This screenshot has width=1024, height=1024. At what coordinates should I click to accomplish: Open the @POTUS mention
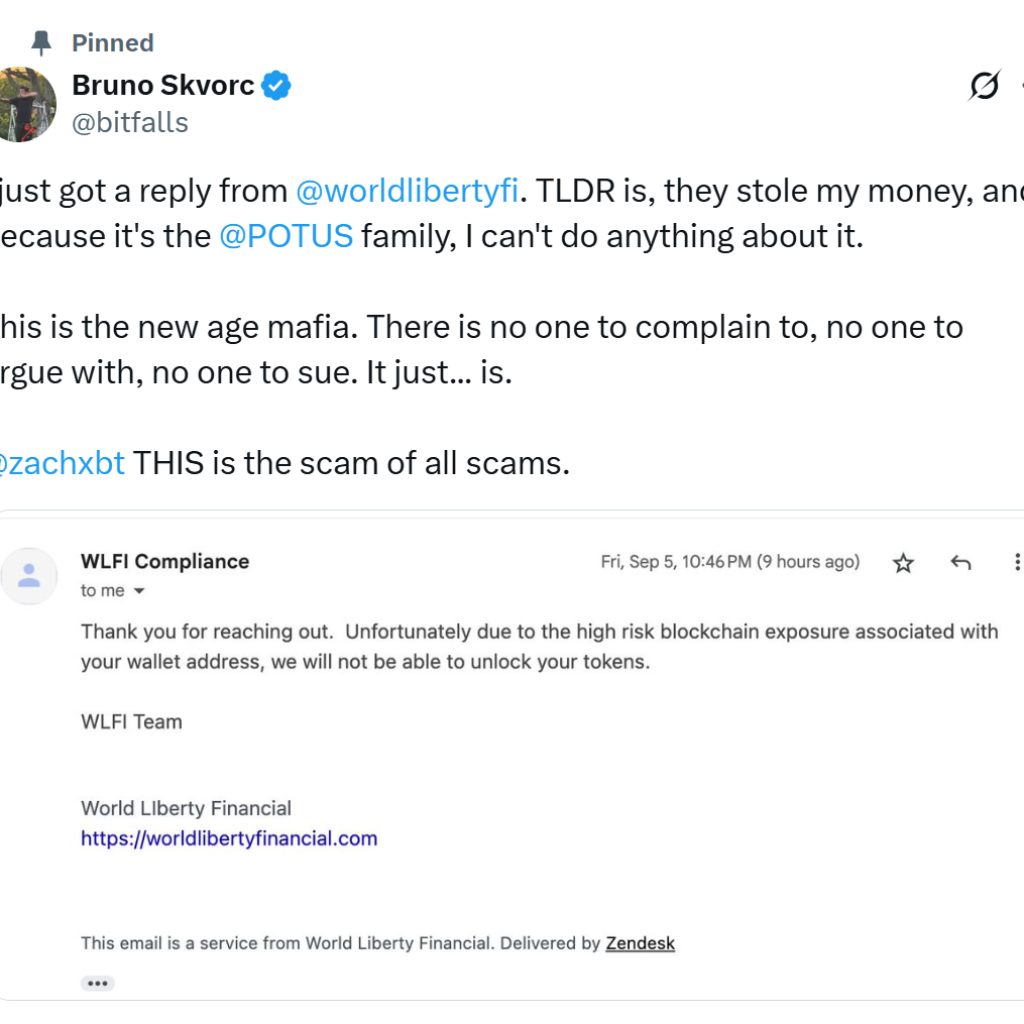click(286, 237)
